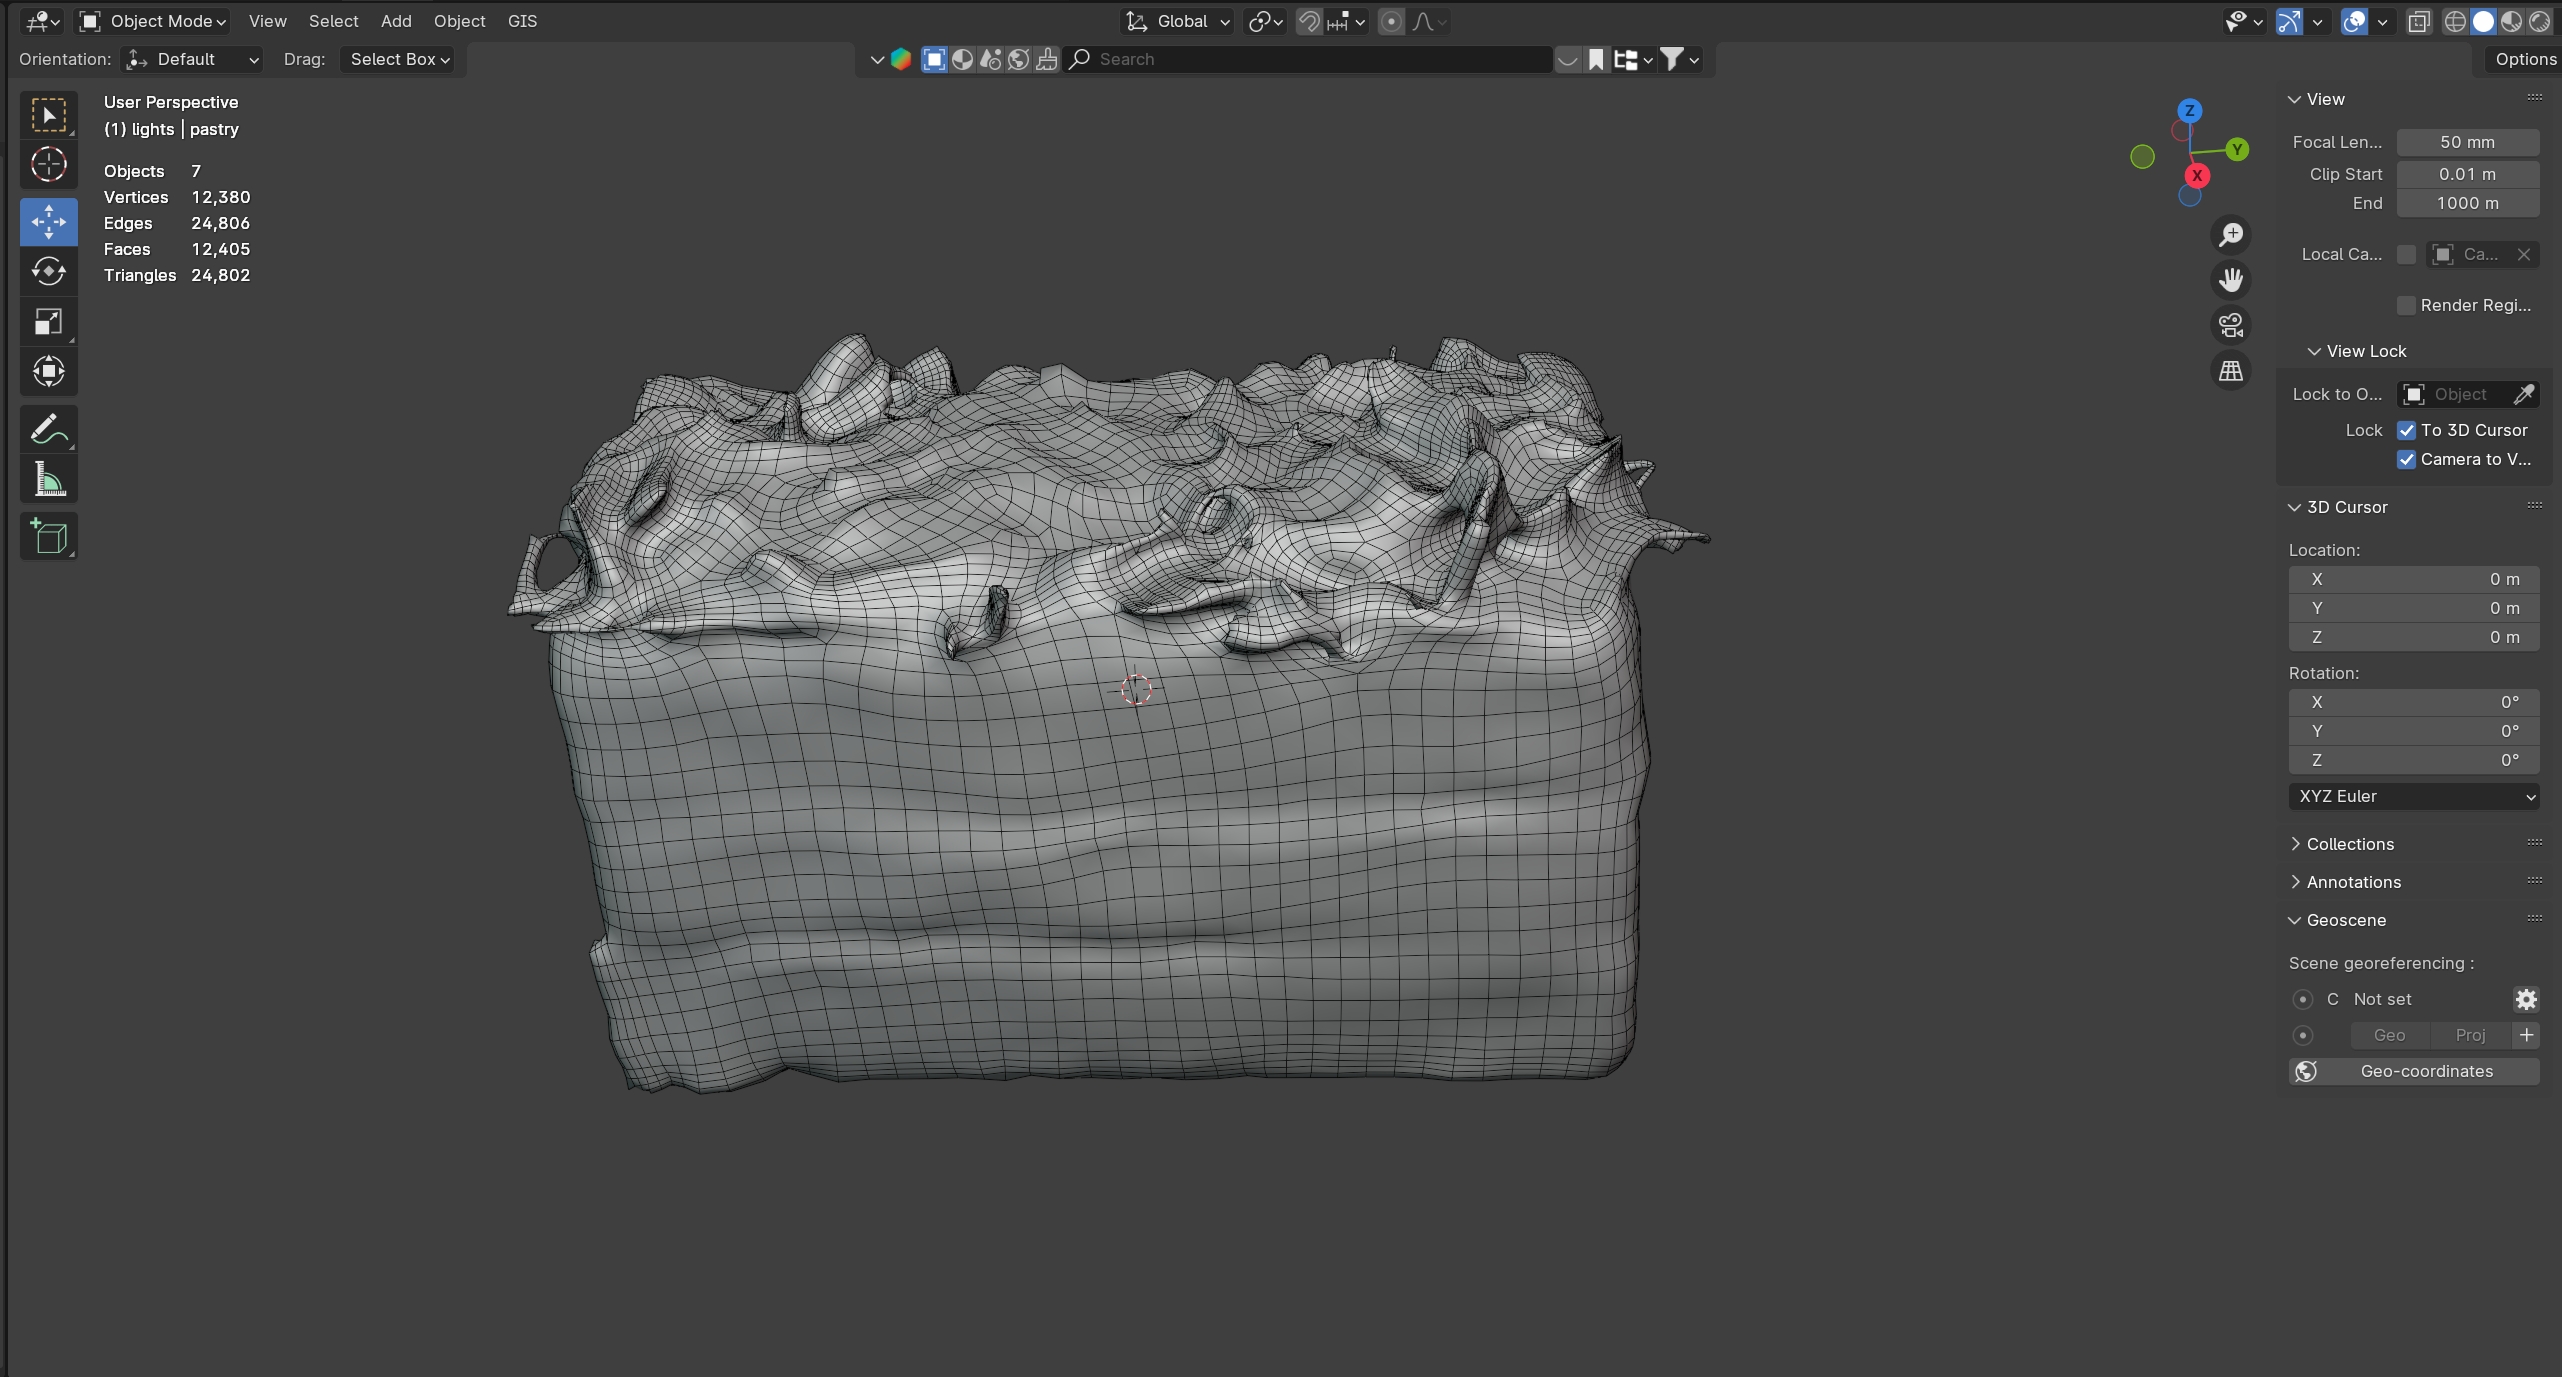Select the Measure tool
Screen dimensions: 2562x1377
tap(48, 480)
